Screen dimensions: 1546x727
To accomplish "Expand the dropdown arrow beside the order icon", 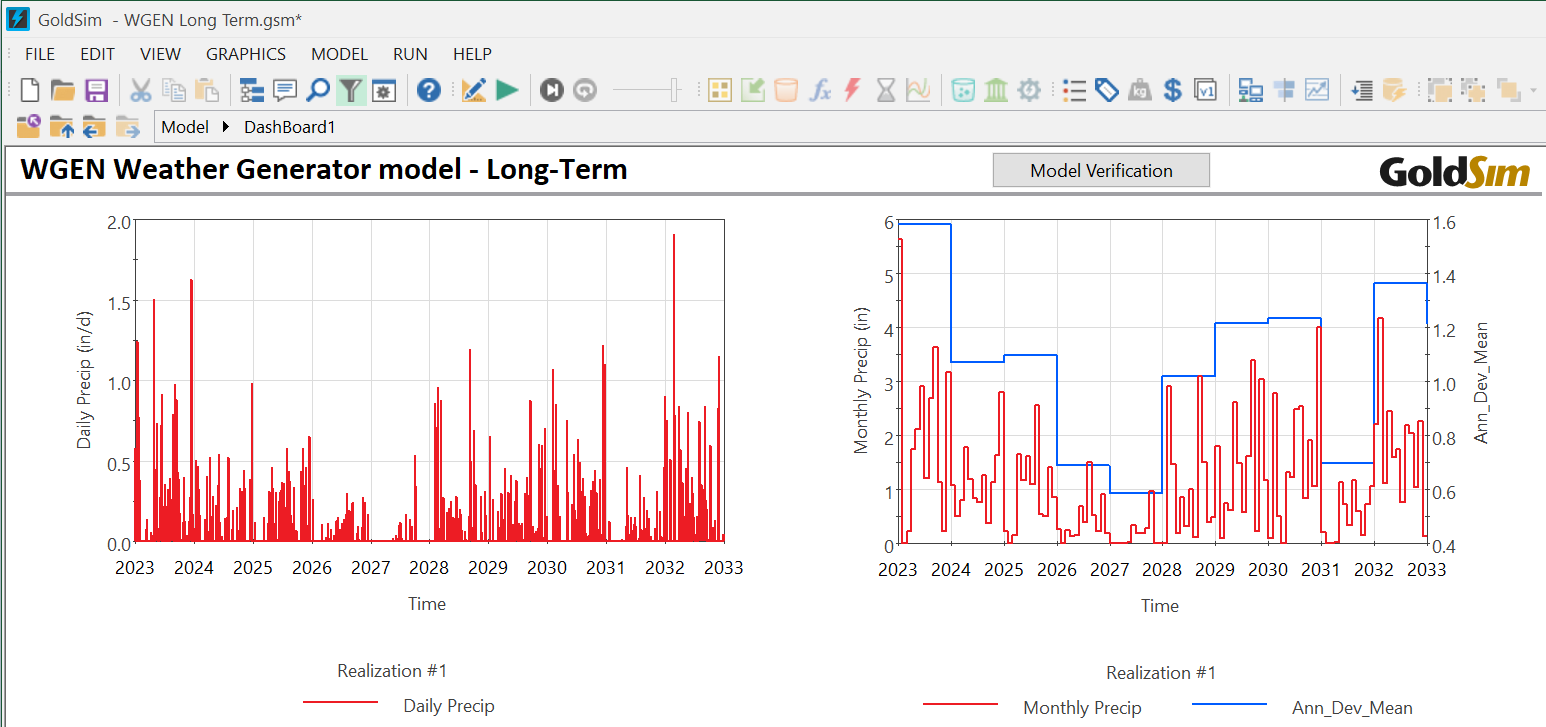I will tap(1533, 91).
